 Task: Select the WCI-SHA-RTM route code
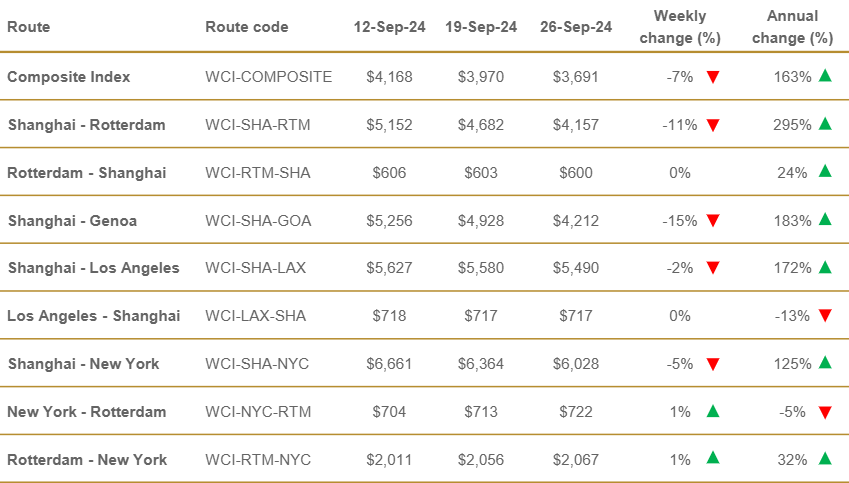[258, 125]
